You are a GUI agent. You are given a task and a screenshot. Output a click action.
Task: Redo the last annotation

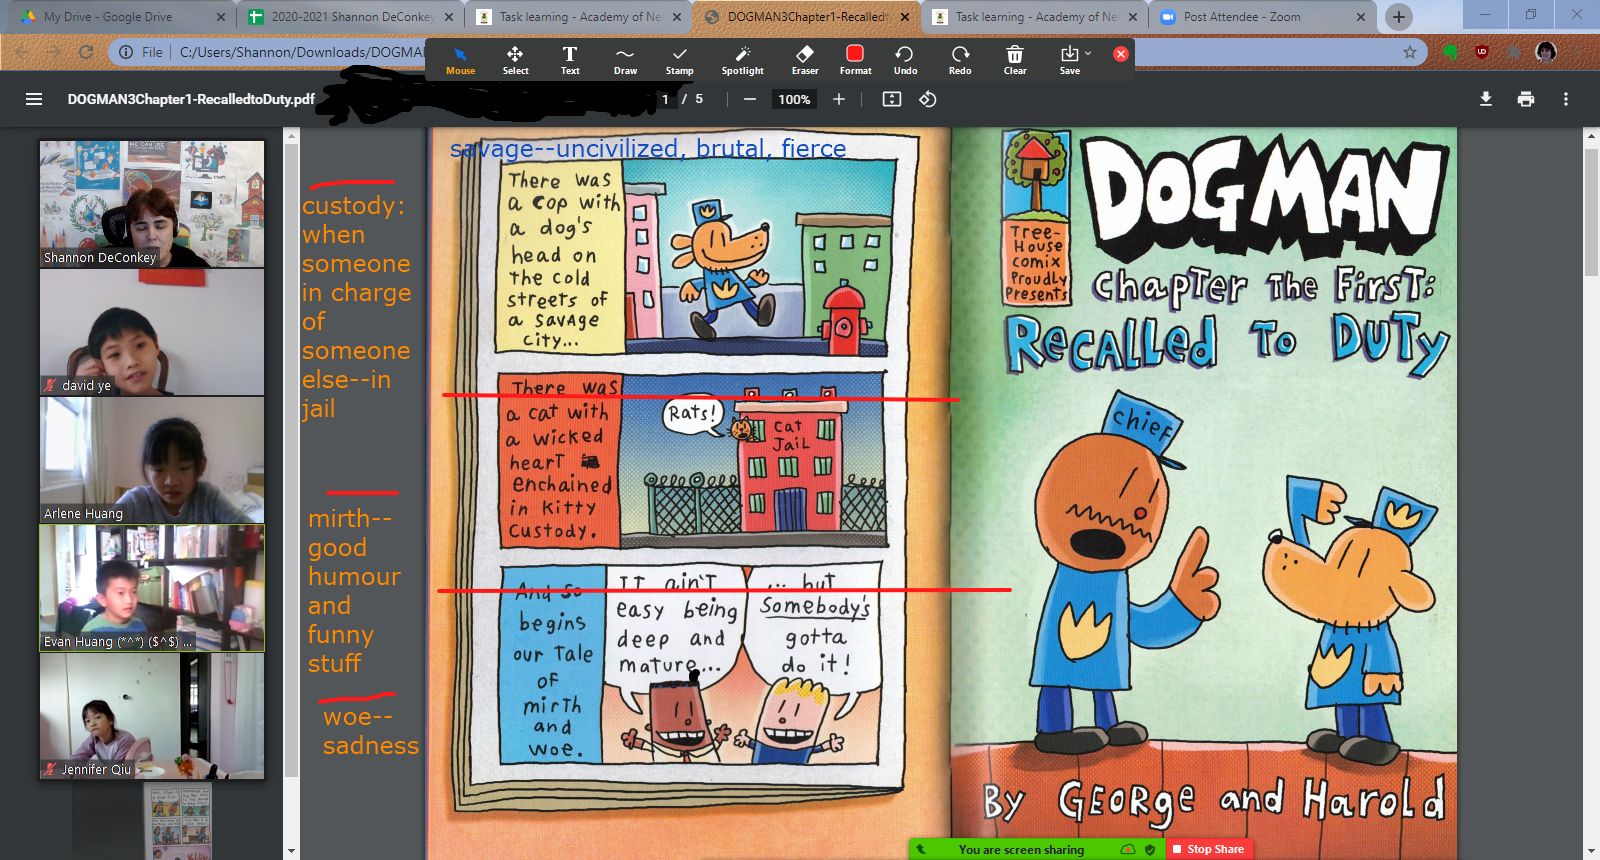pos(960,60)
